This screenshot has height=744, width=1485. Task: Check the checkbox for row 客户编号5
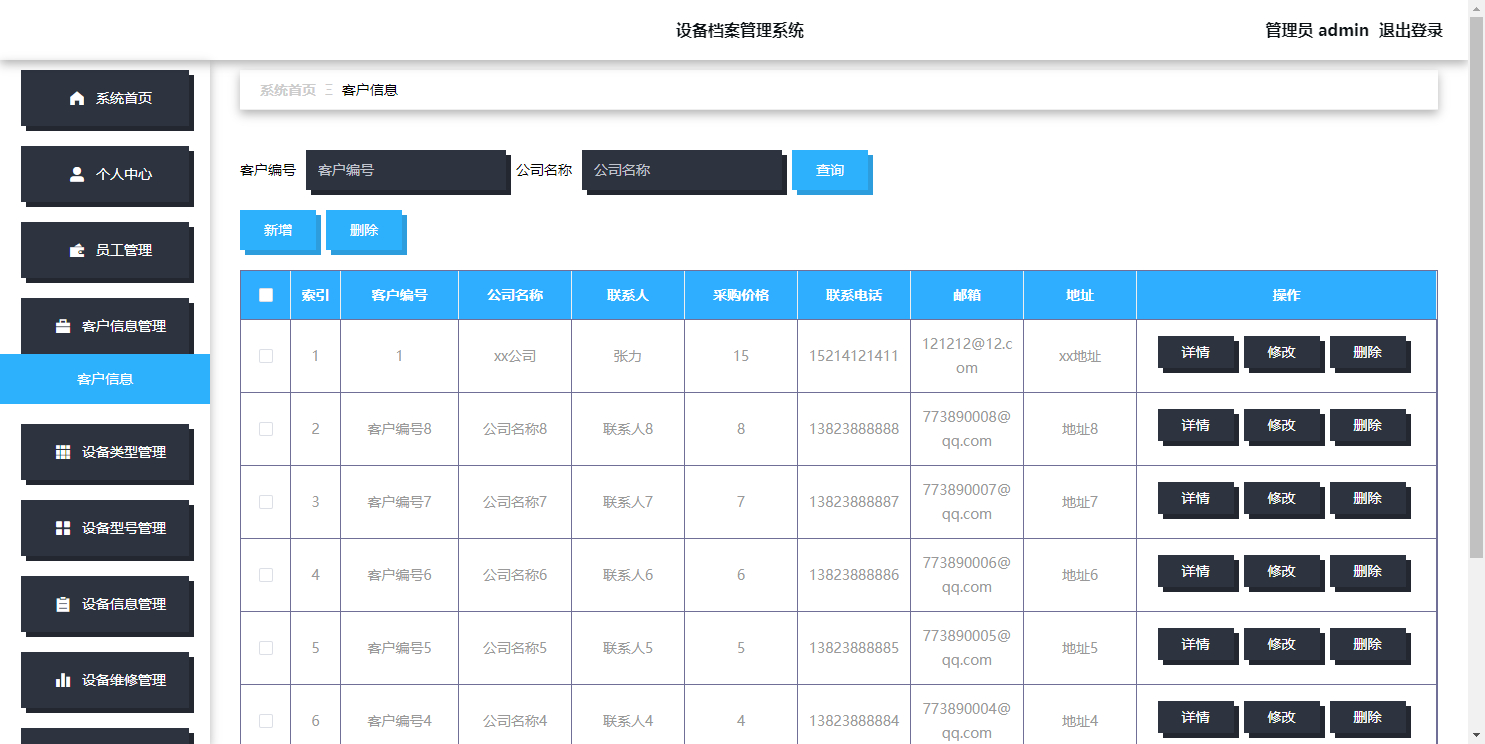(x=266, y=648)
